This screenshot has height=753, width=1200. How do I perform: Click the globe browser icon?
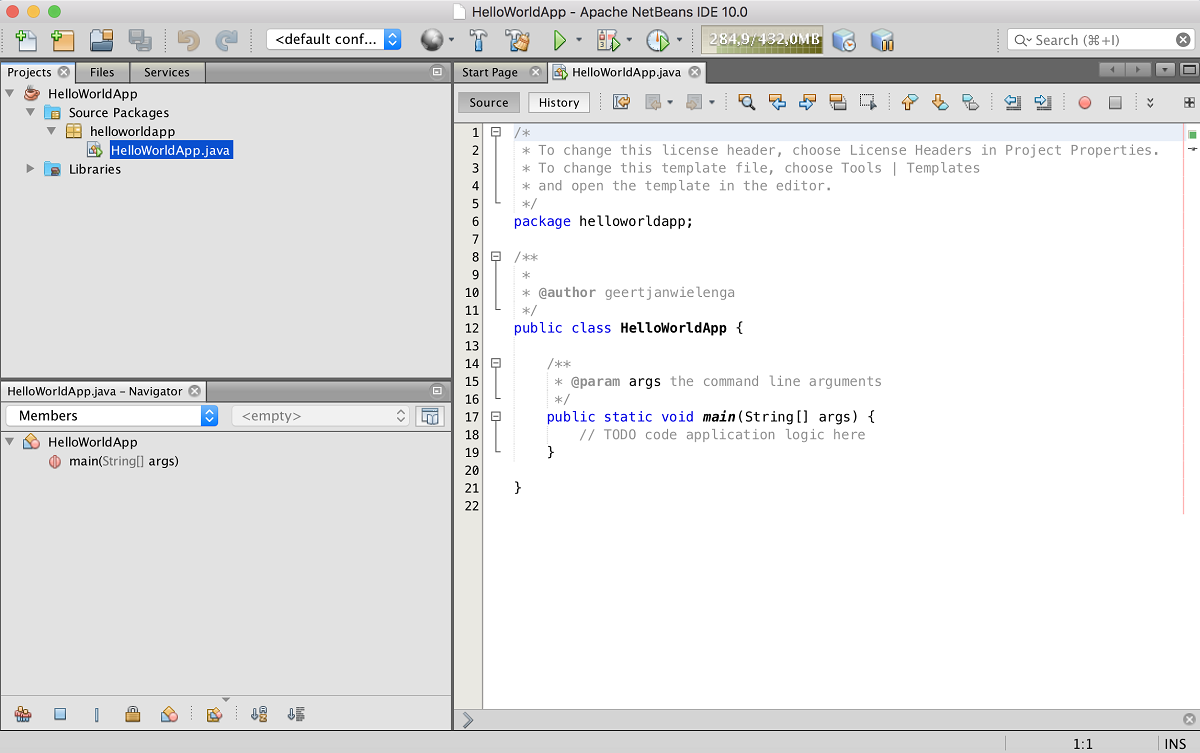pyautogui.click(x=431, y=40)
